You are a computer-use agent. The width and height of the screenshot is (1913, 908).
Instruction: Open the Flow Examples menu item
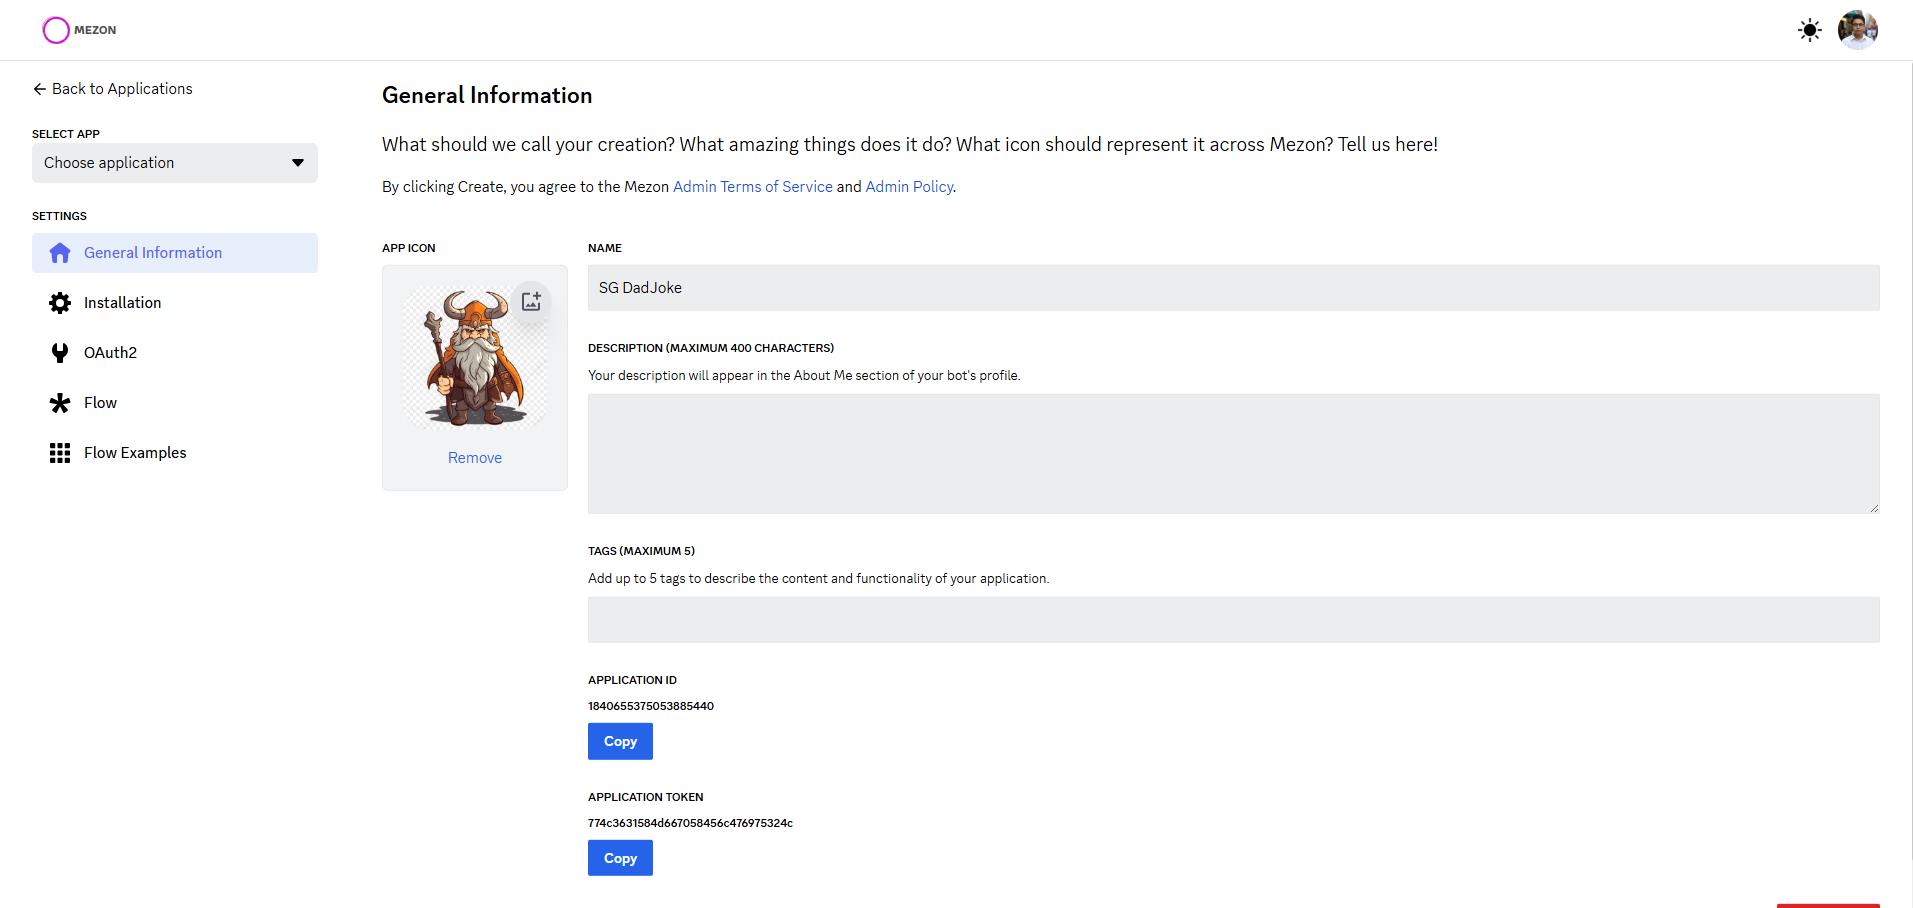[x=135, y=453]
